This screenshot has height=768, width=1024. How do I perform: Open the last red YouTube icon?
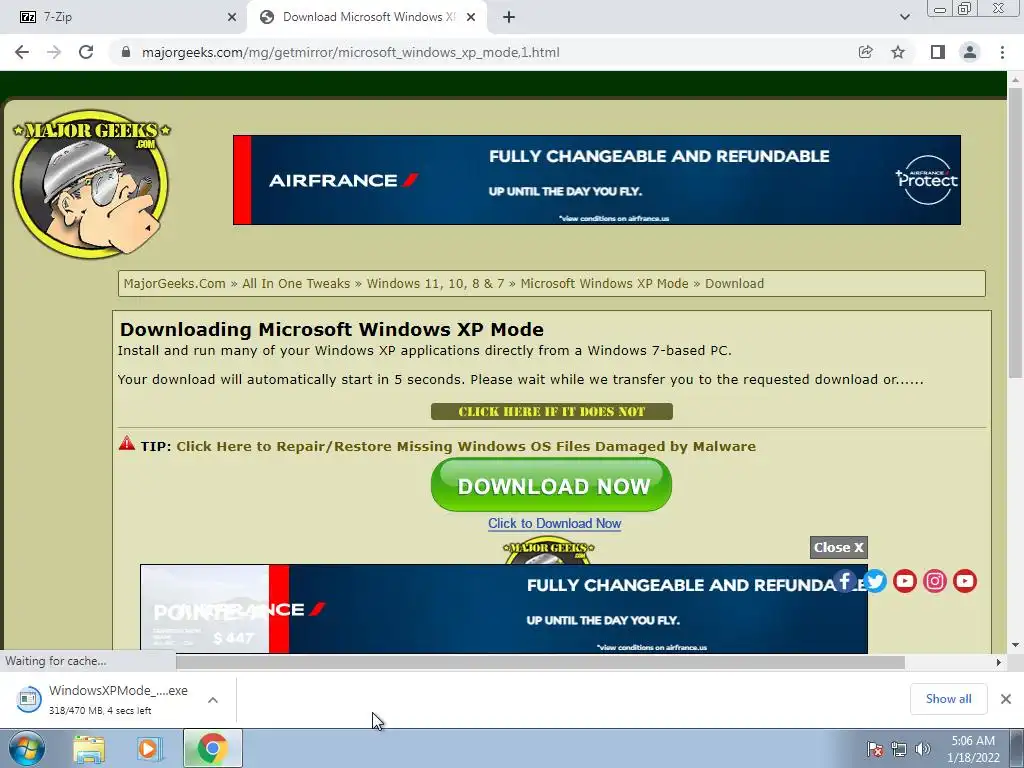click(965, 581)
